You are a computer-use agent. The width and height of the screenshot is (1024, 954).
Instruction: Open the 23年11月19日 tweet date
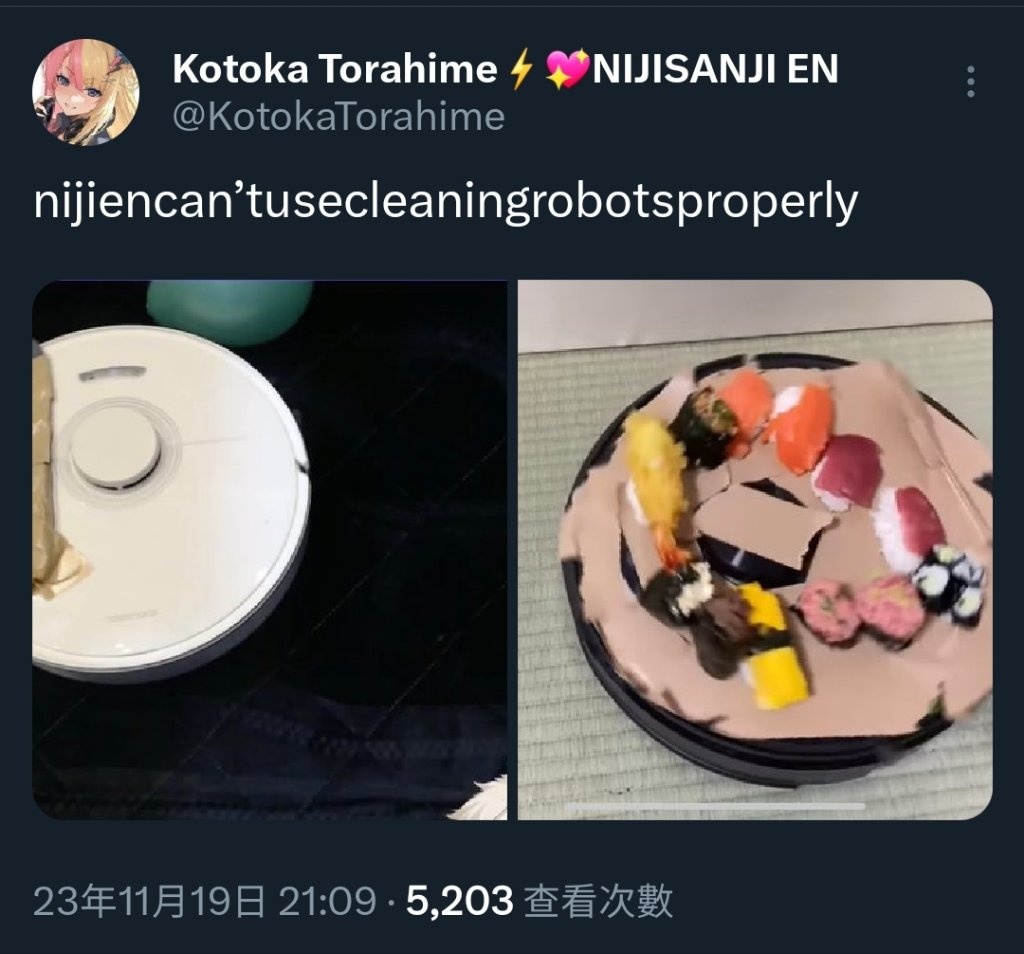tap(150, 902)
